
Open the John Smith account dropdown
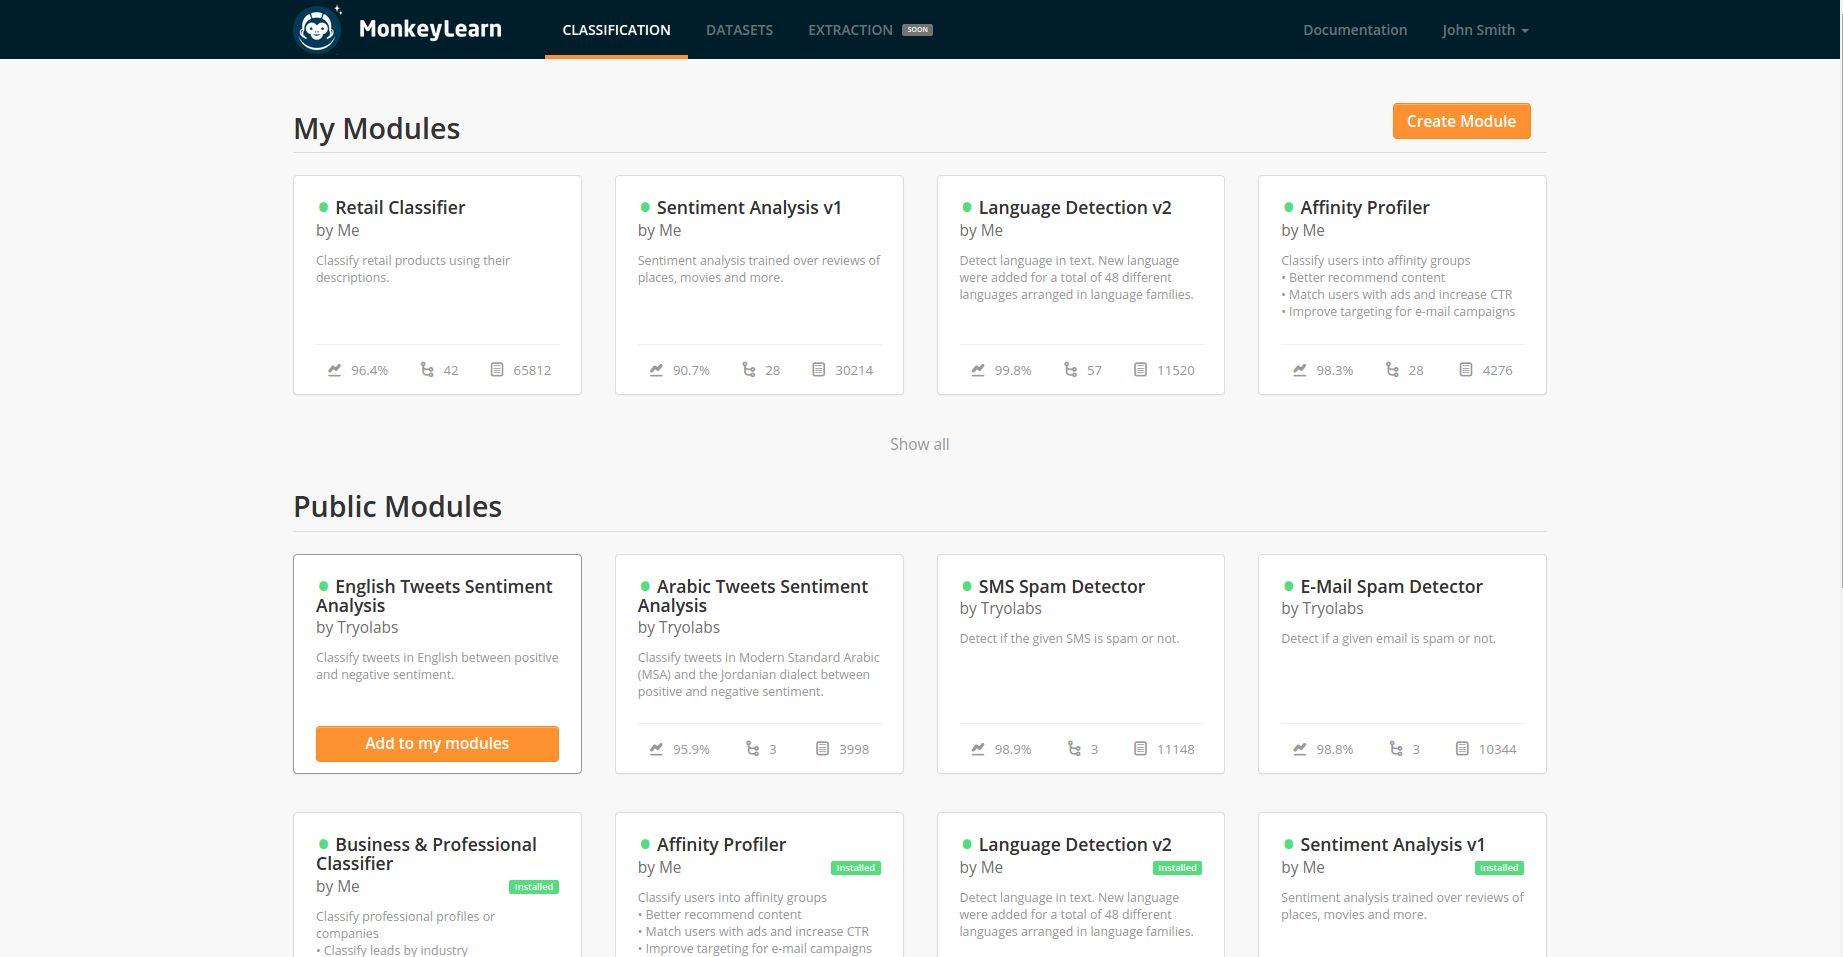[1485, 30]
